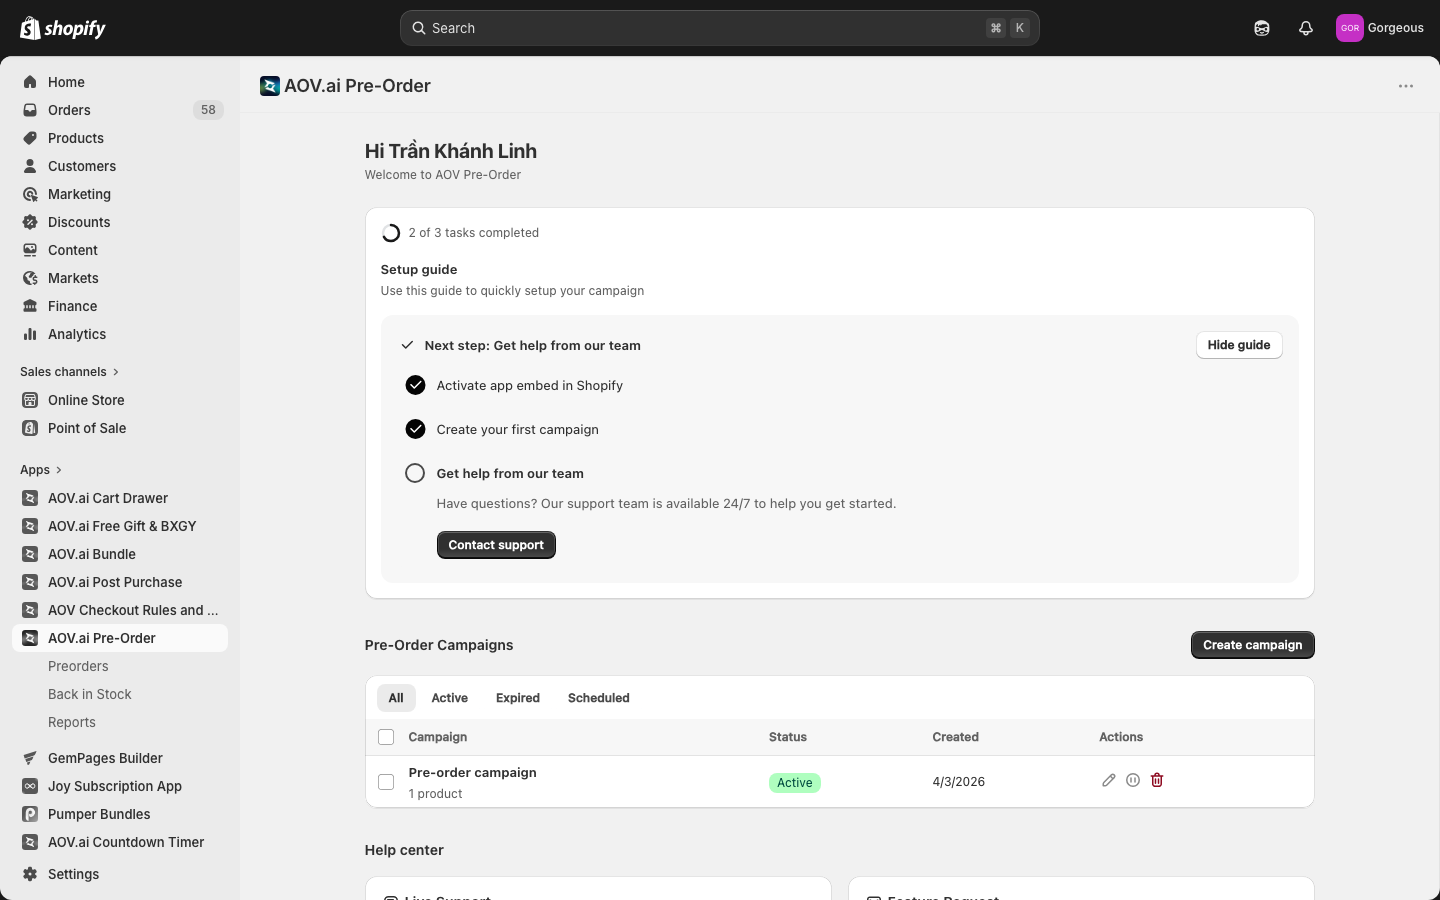
Task: Pause Pre-order campaign with pause icon
Action: [1133, 780]
